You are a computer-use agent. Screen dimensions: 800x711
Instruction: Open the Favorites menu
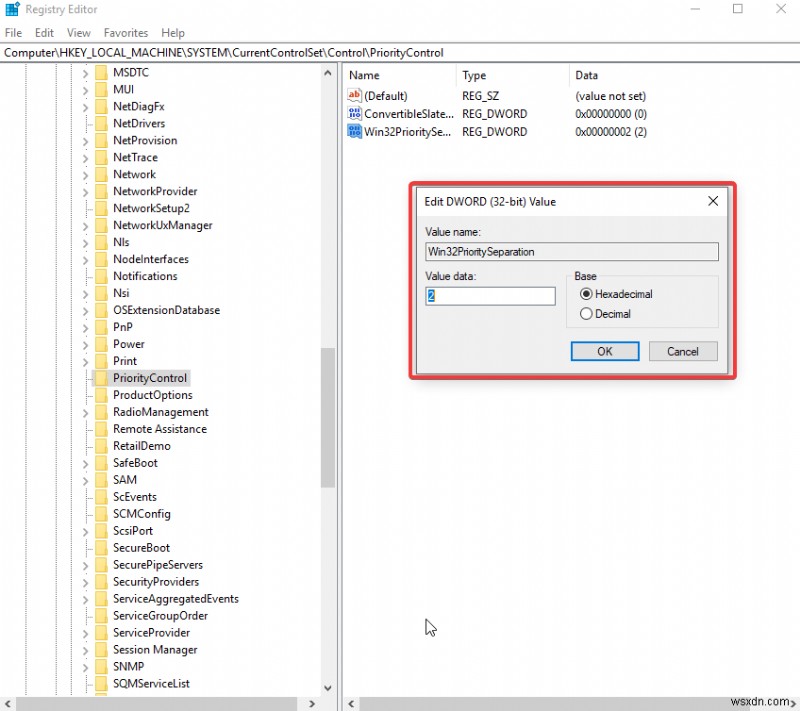coord(125,32)
